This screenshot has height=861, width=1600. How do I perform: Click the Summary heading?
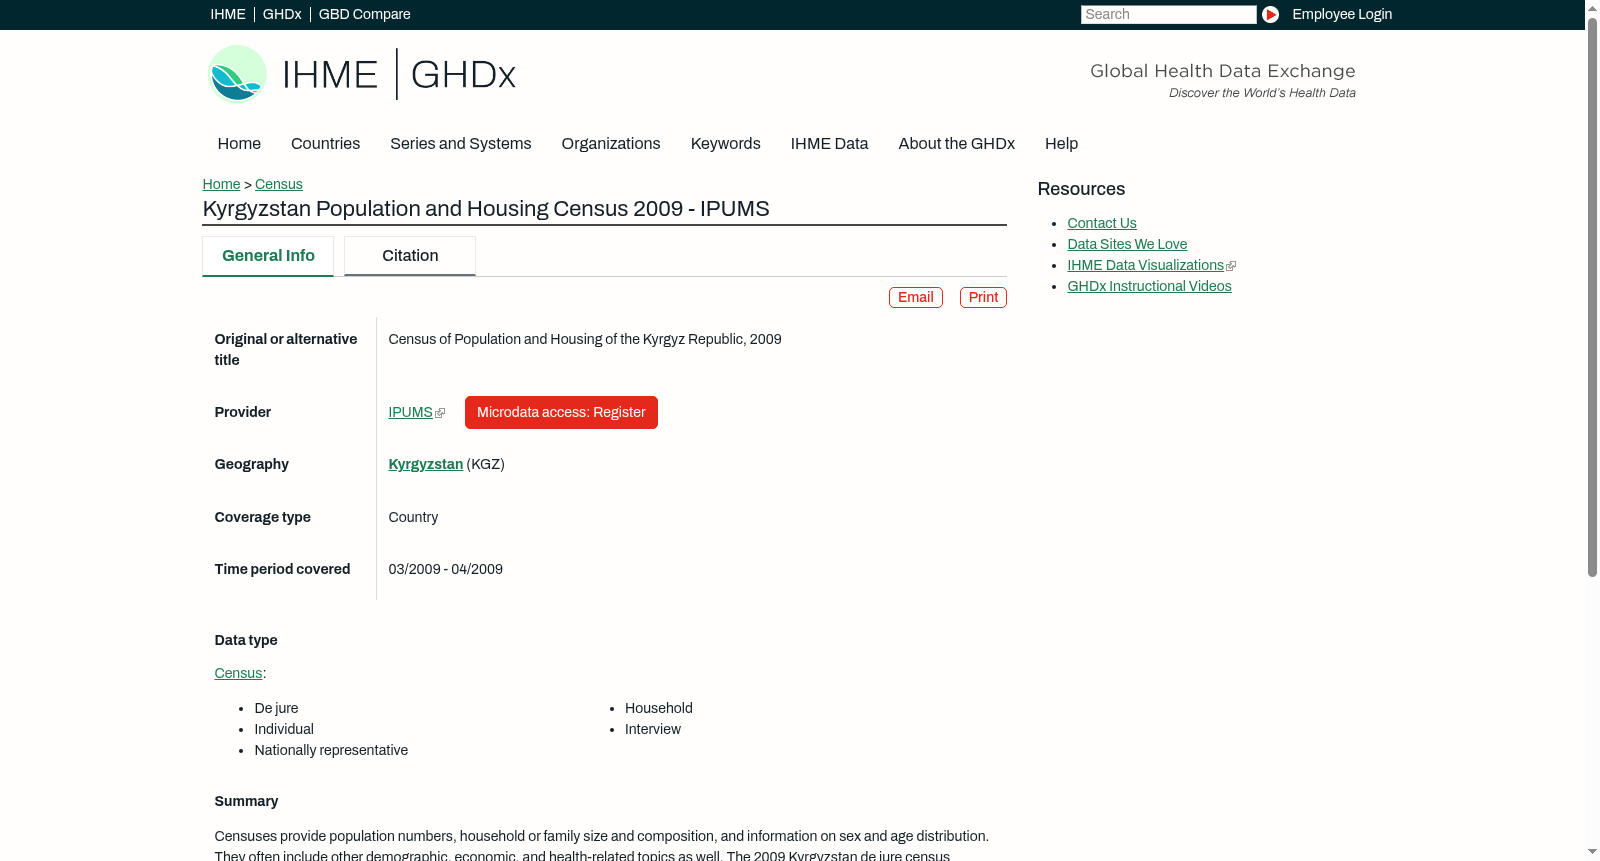tap(246, 801)
